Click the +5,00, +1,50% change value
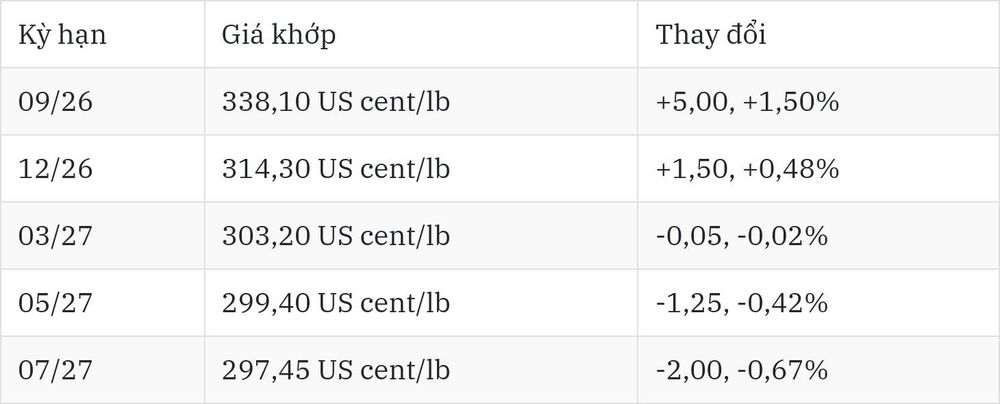The image size is (1000, 404). coord(747,102)
